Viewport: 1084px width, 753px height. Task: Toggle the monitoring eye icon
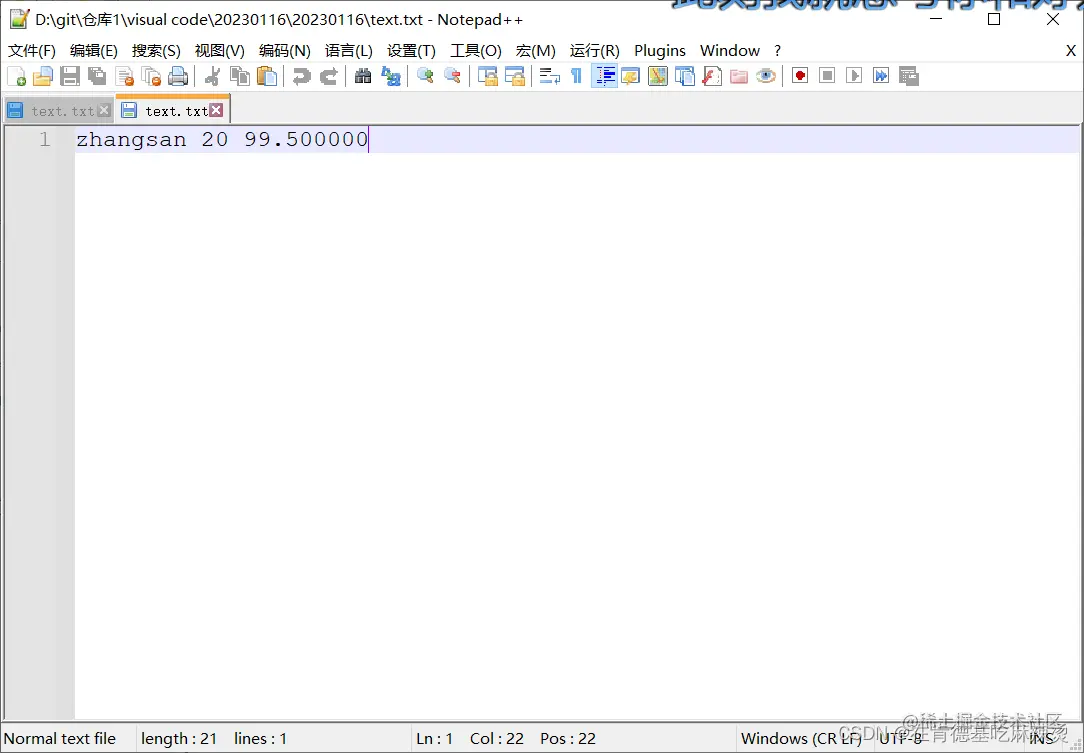(766, 76)
